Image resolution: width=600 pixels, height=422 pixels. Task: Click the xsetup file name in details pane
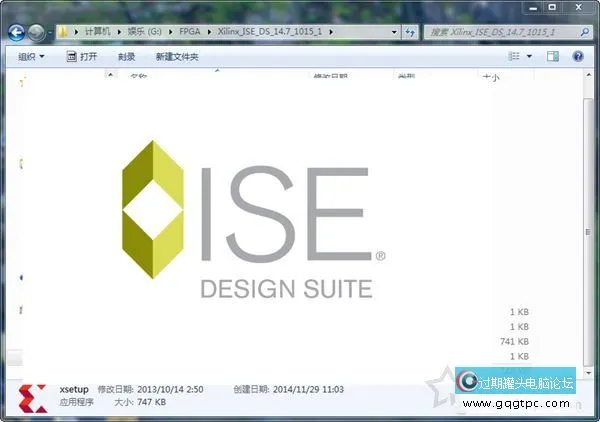click(x=74, y=389)
